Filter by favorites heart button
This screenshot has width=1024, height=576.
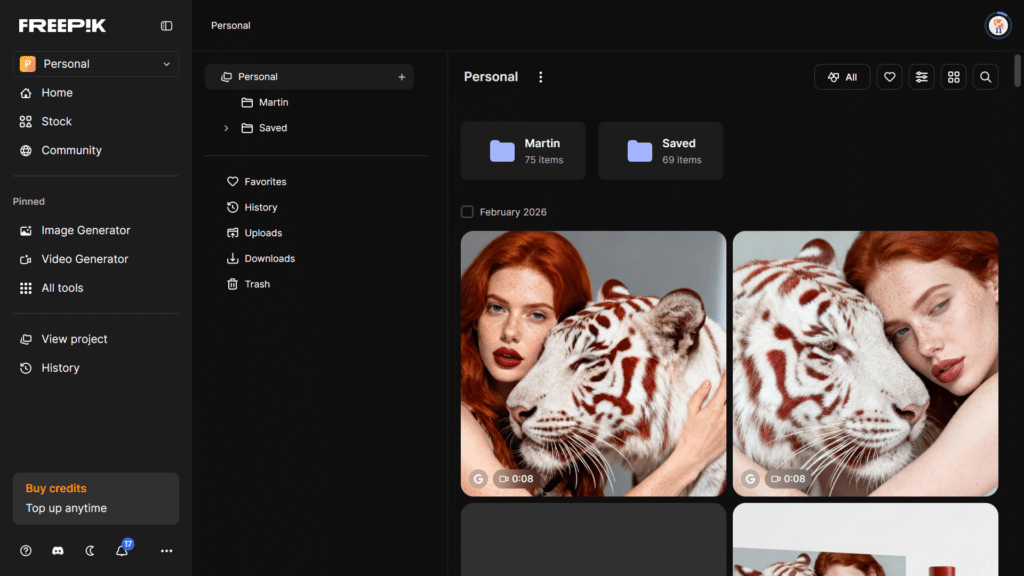click(x=889, y=77)
